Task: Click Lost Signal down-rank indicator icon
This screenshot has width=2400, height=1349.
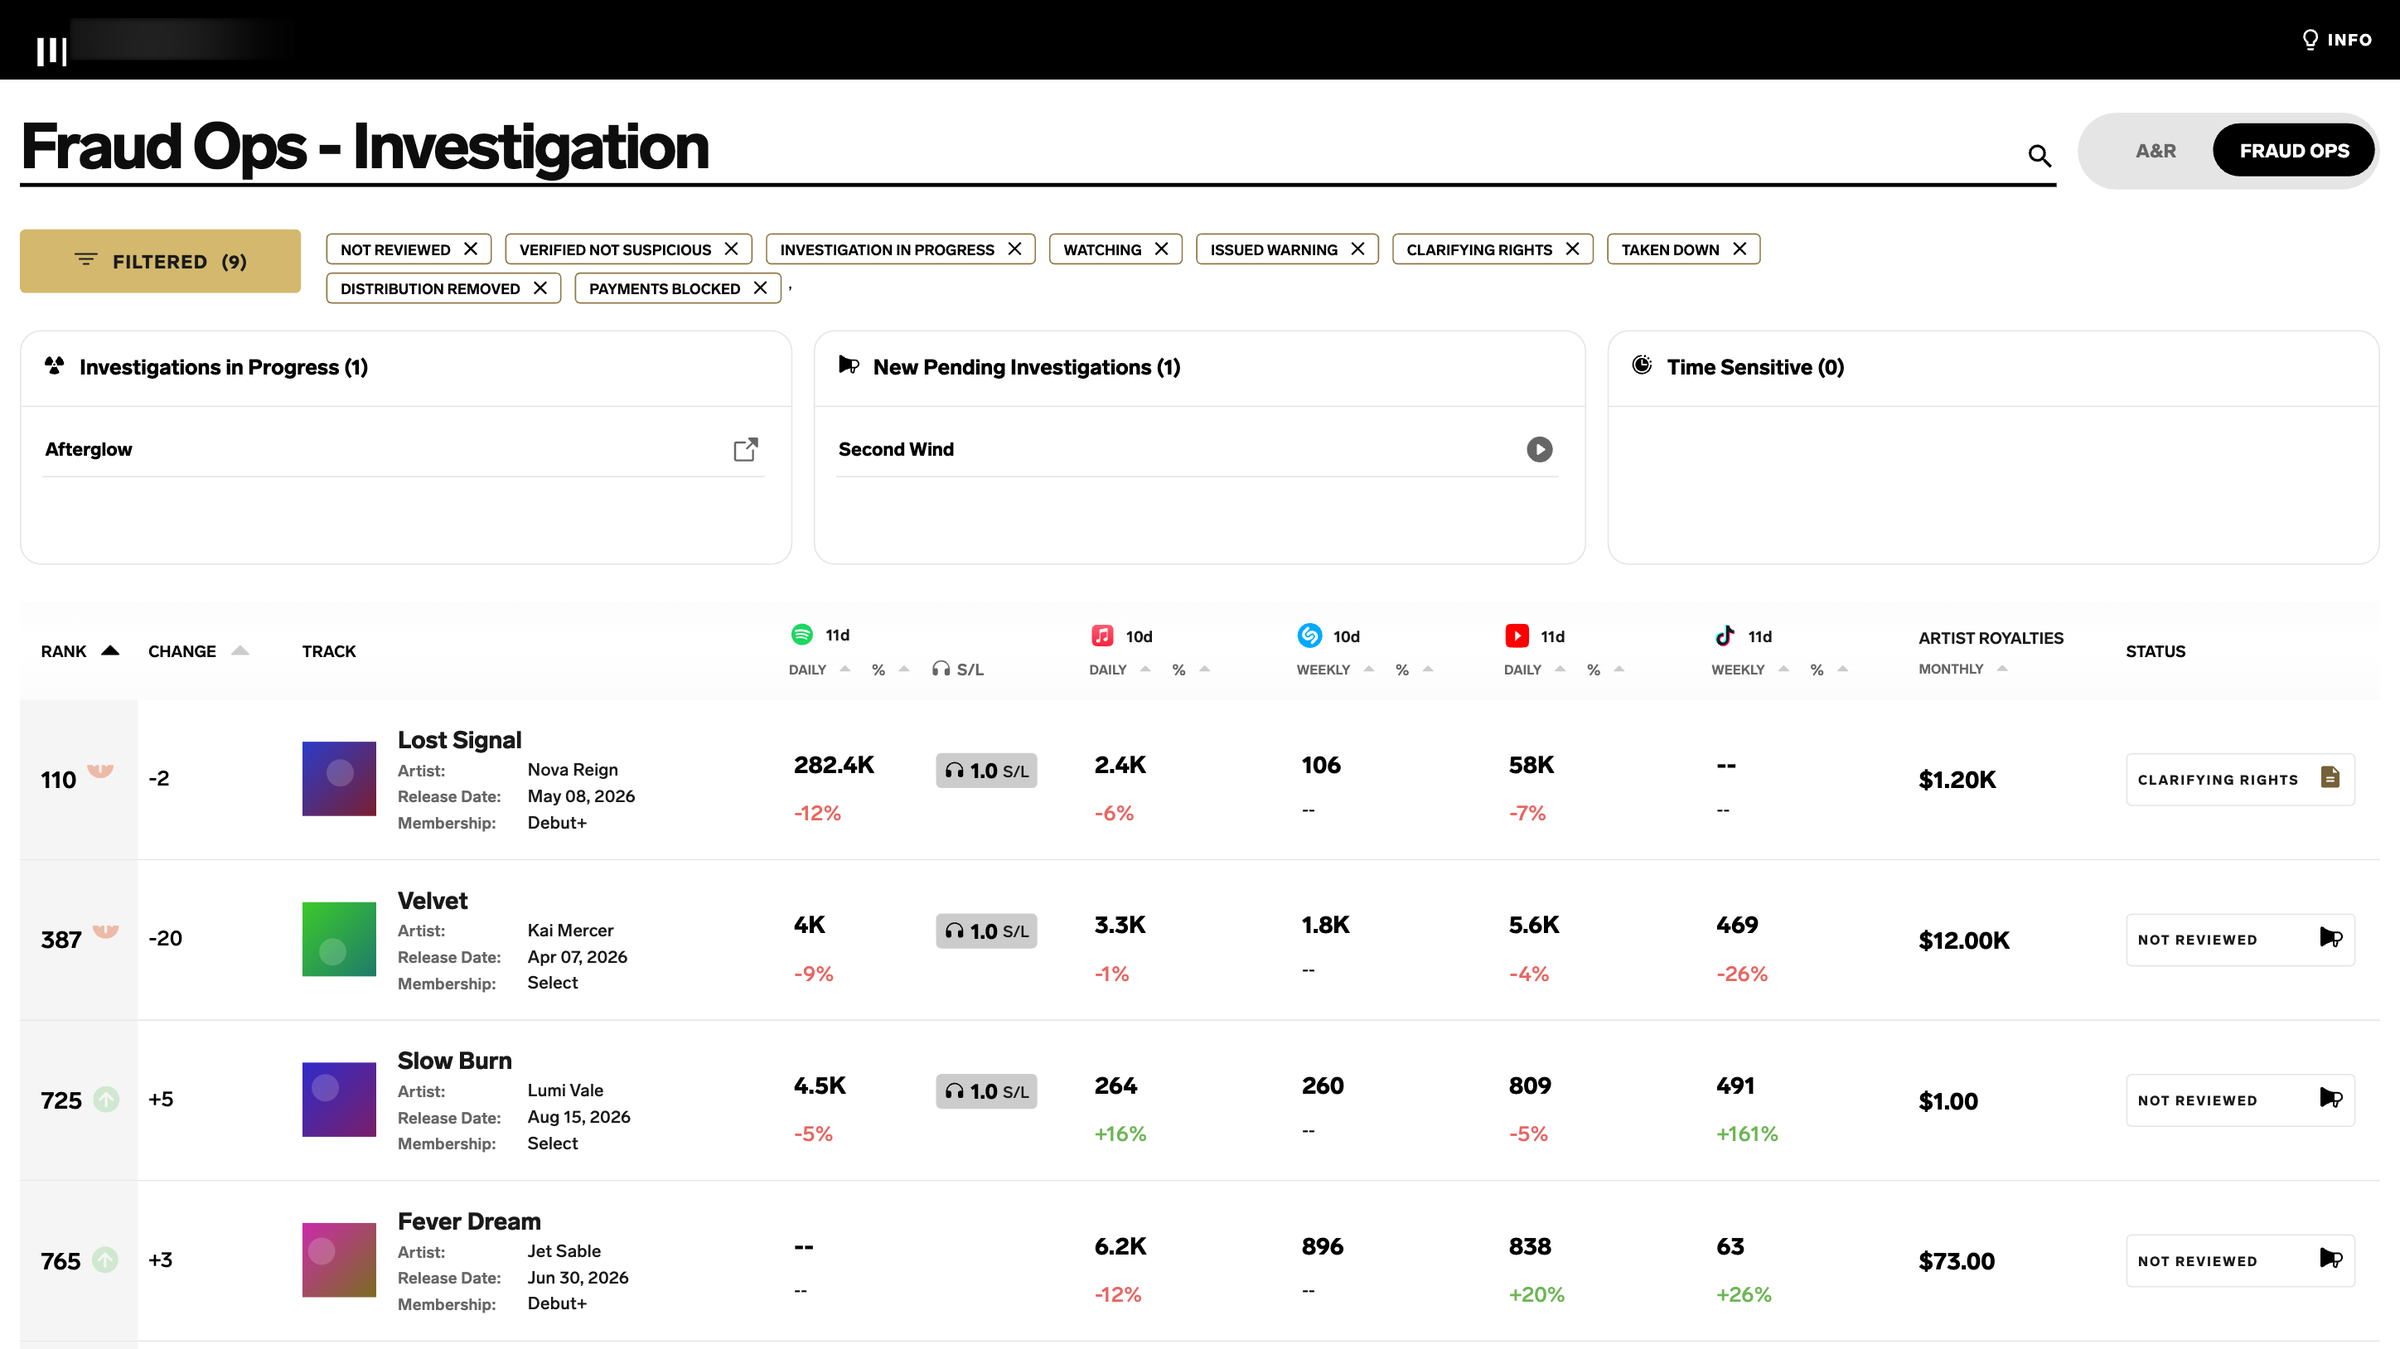Action: pos(100,771)
